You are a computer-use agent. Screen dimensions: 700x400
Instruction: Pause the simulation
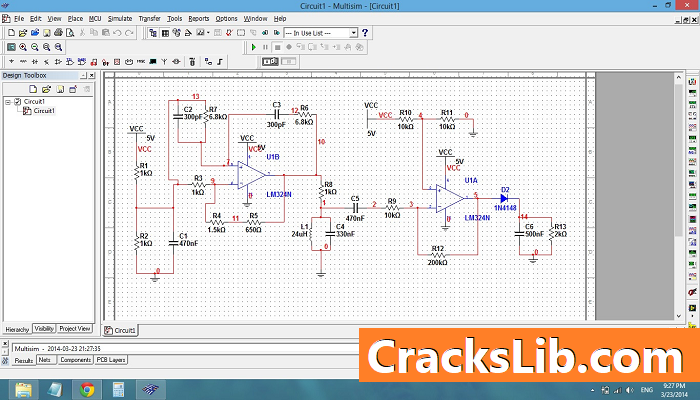265,47
